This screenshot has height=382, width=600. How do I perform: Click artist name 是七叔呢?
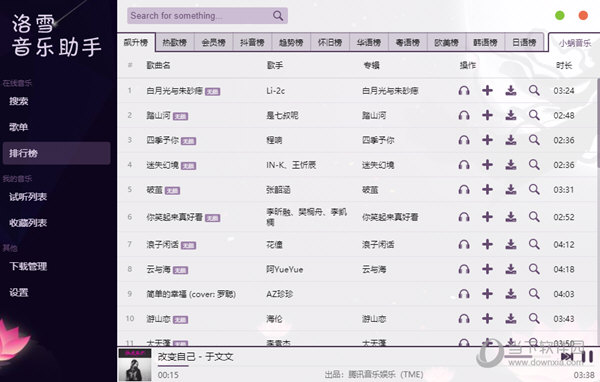click(x=282, y=115)
